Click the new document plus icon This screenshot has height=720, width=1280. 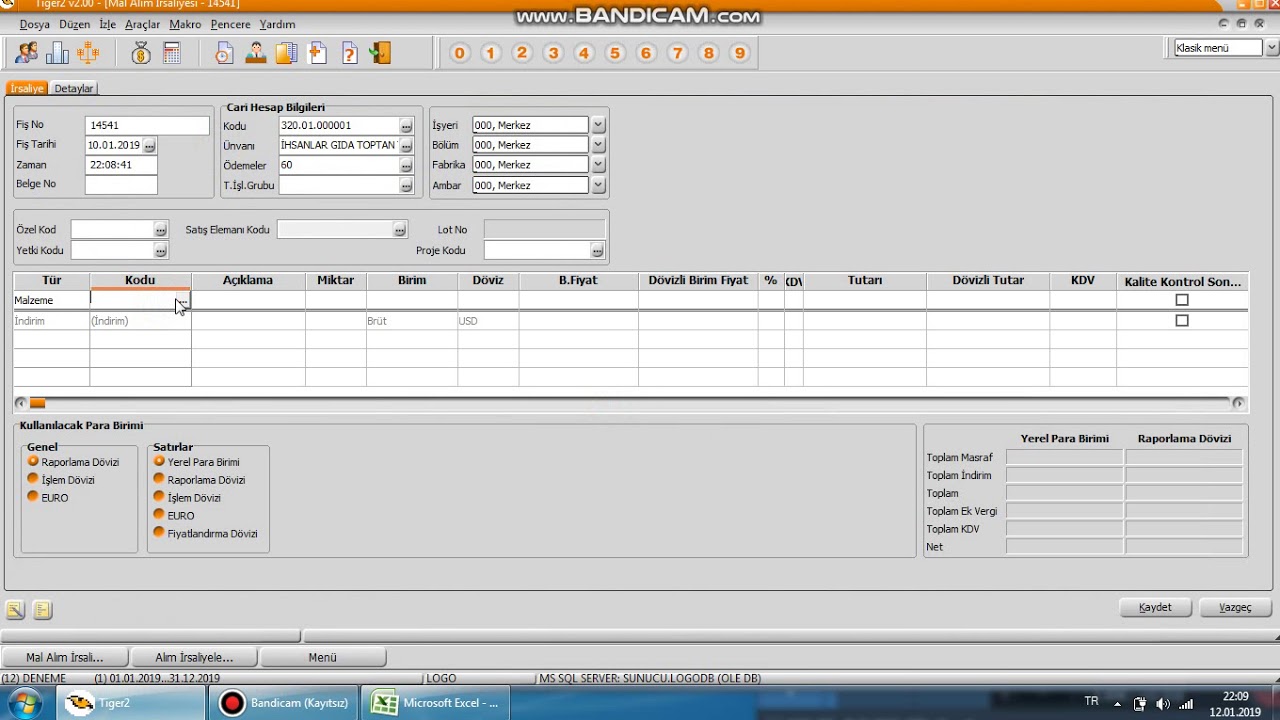(318, 53)
